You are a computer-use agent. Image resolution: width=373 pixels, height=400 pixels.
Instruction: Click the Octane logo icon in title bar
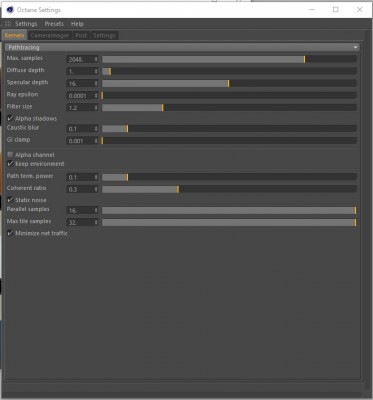point(10,10)
